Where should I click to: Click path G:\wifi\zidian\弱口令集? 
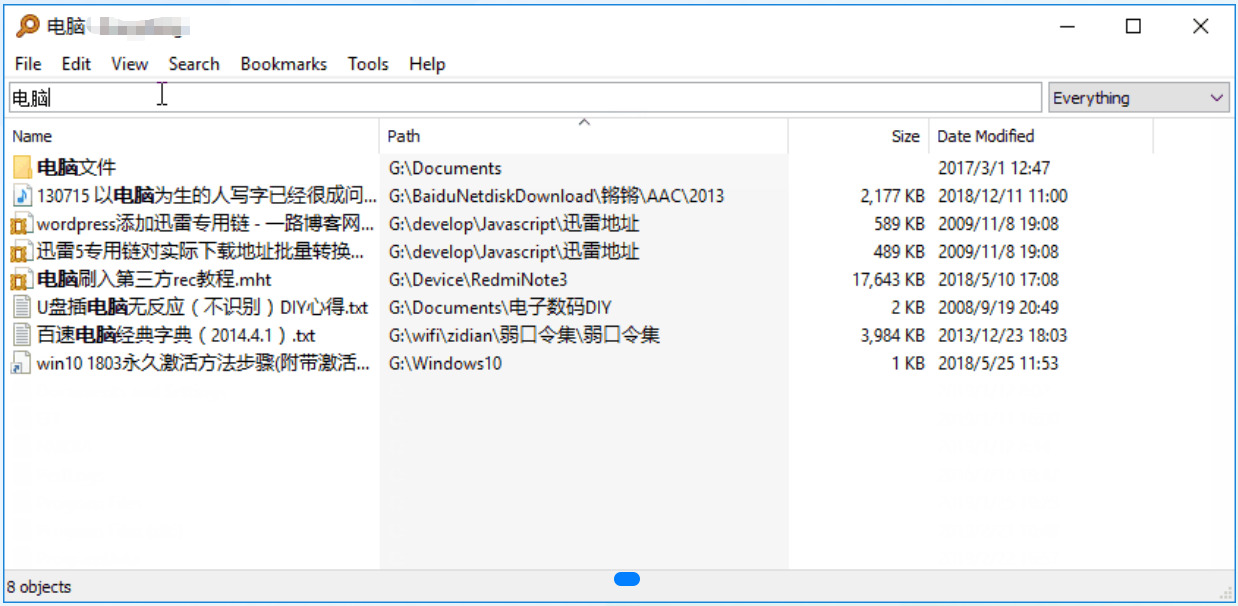pos(524,336)
